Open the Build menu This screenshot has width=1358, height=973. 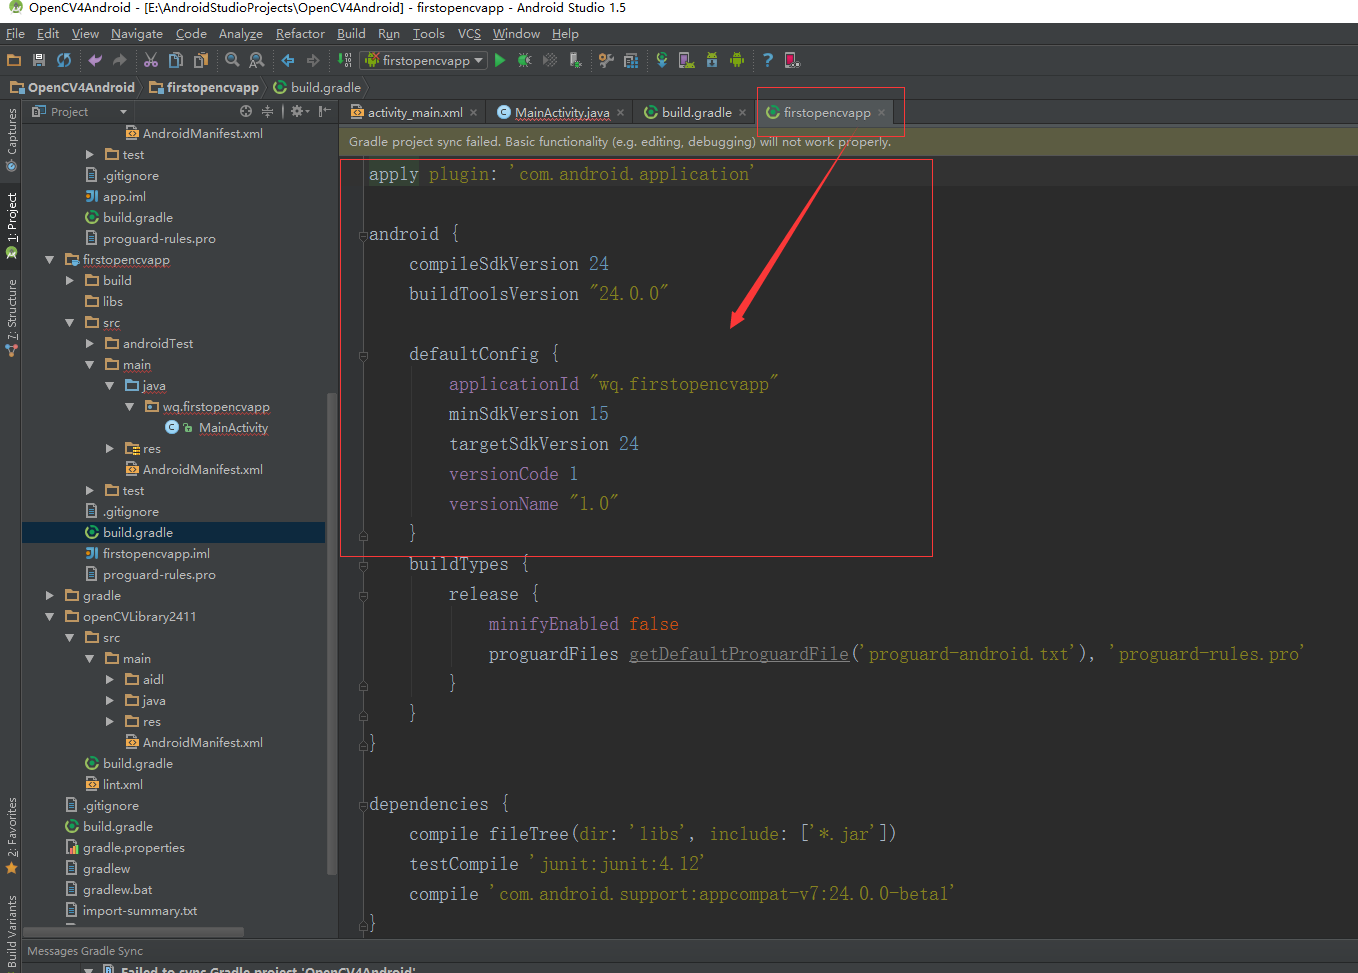[x=351, y=33]
